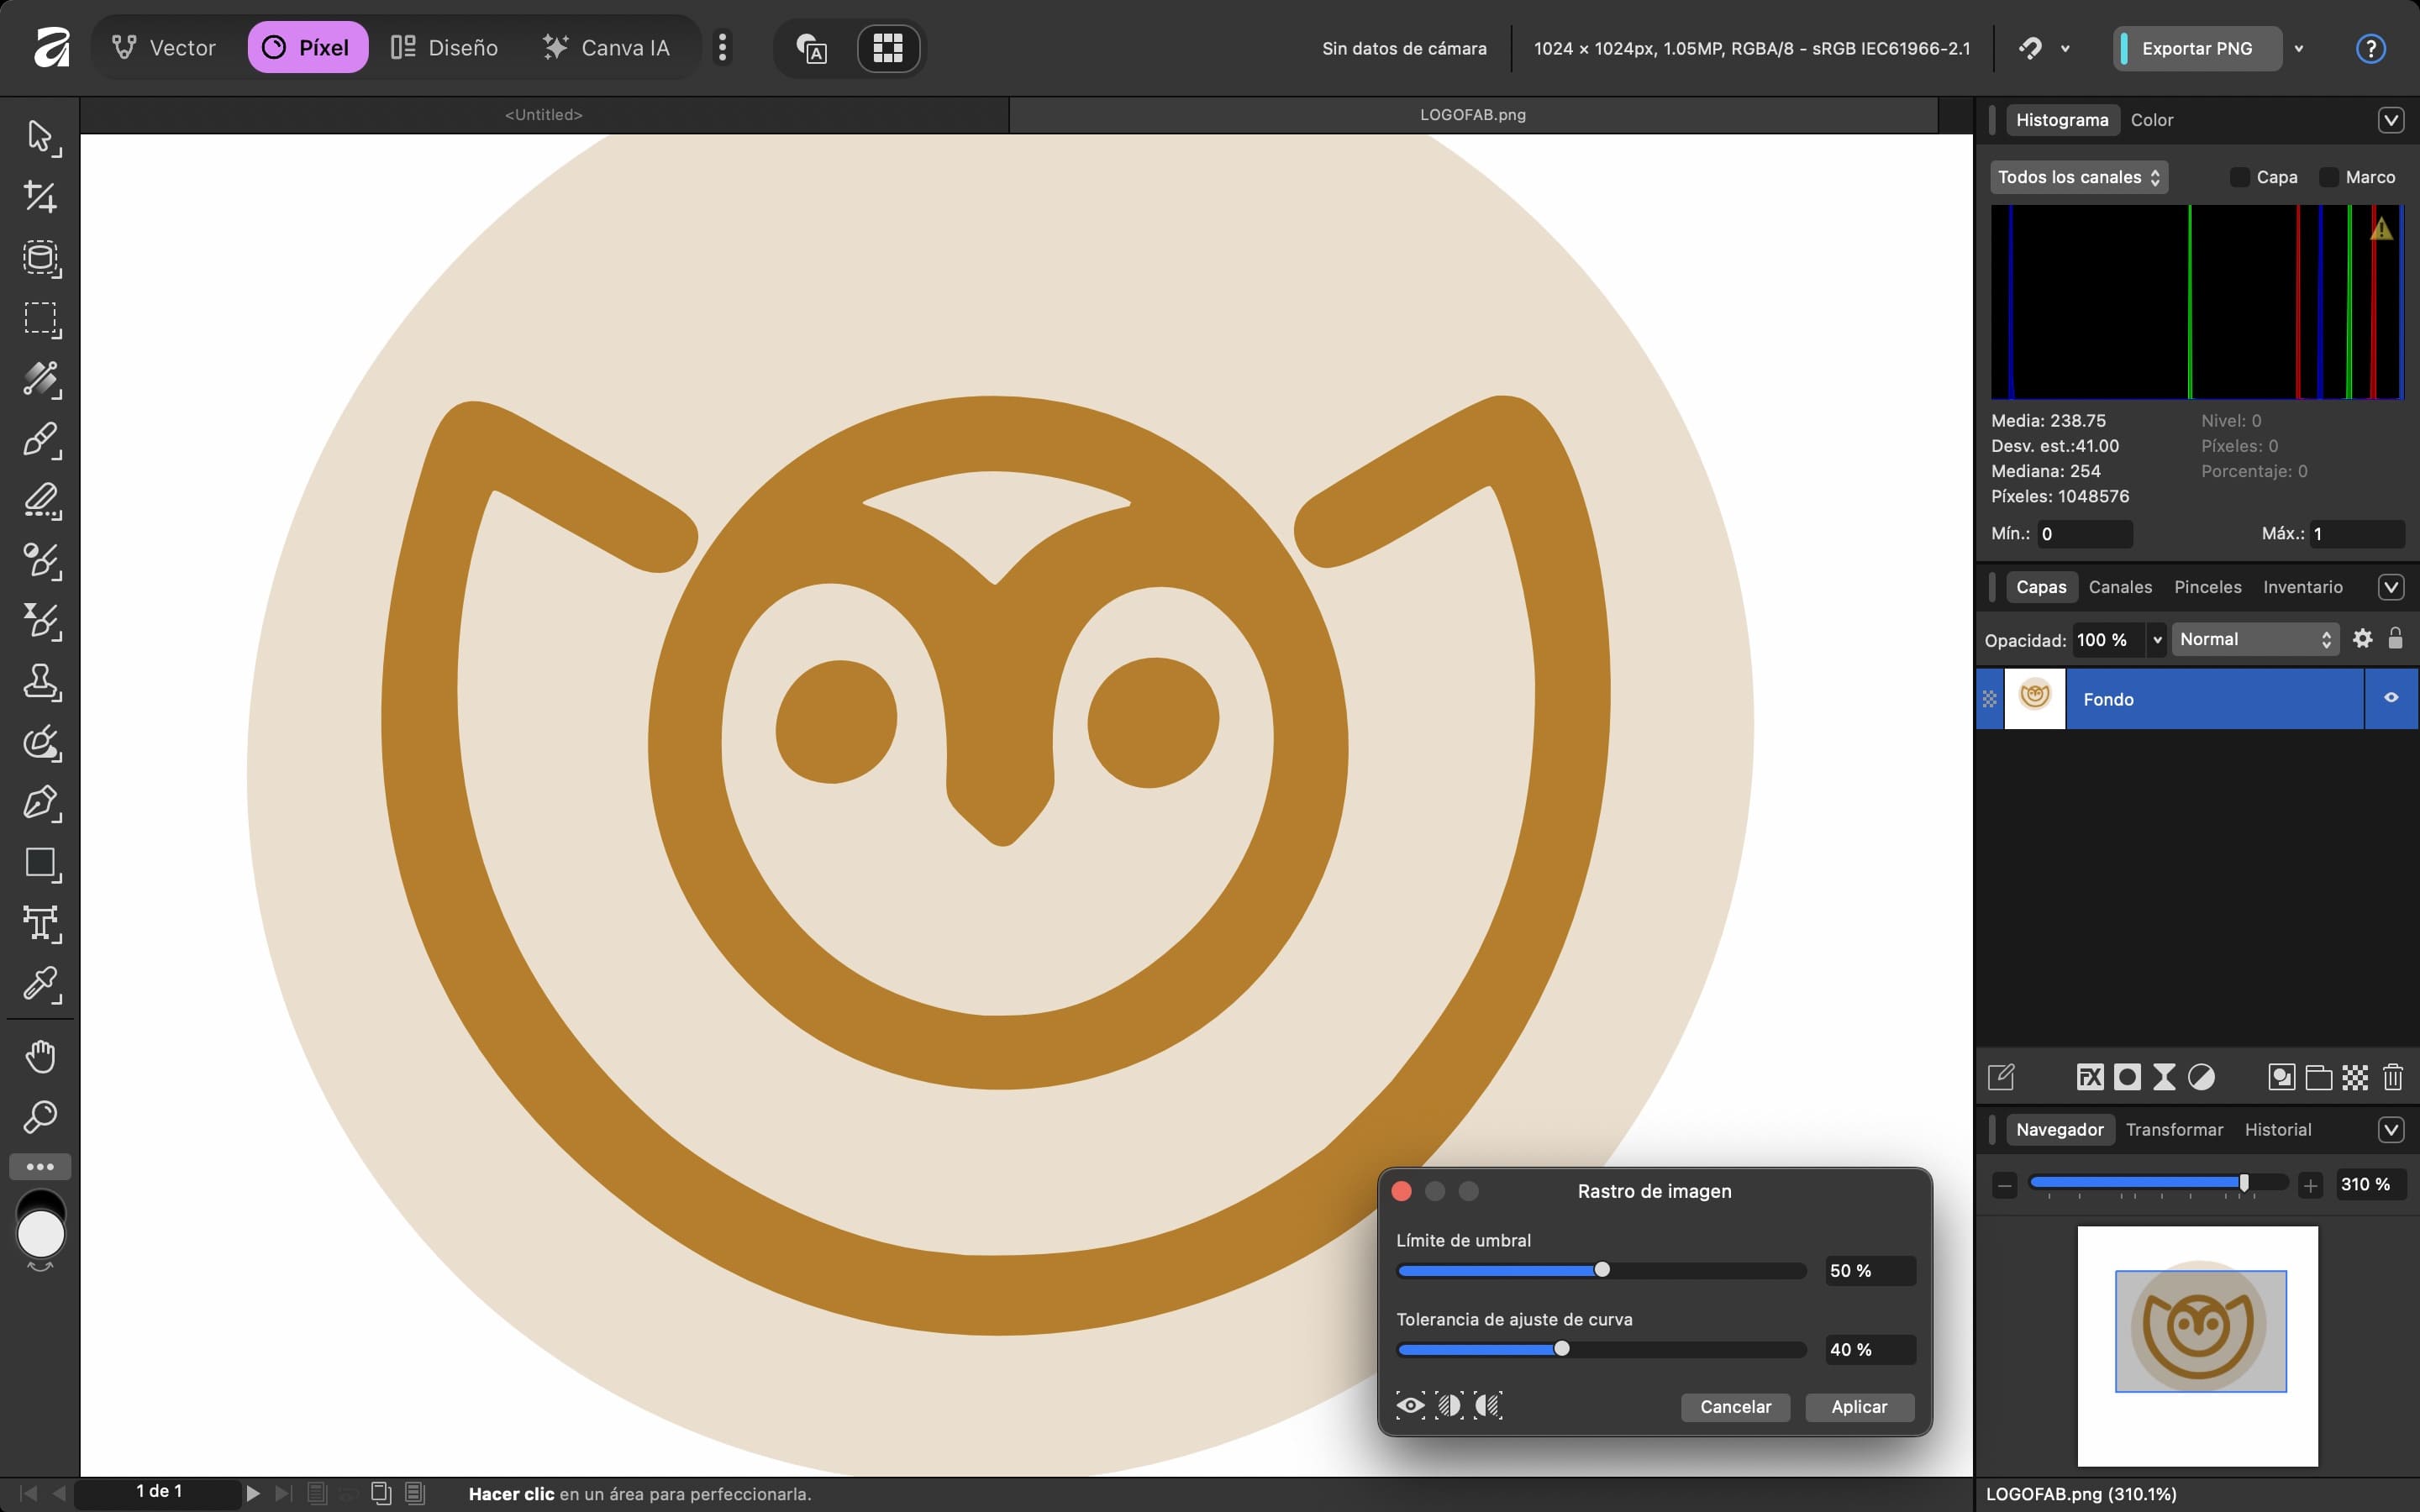
Task: Click the Cancelar button
Action: point(1734,1406)
